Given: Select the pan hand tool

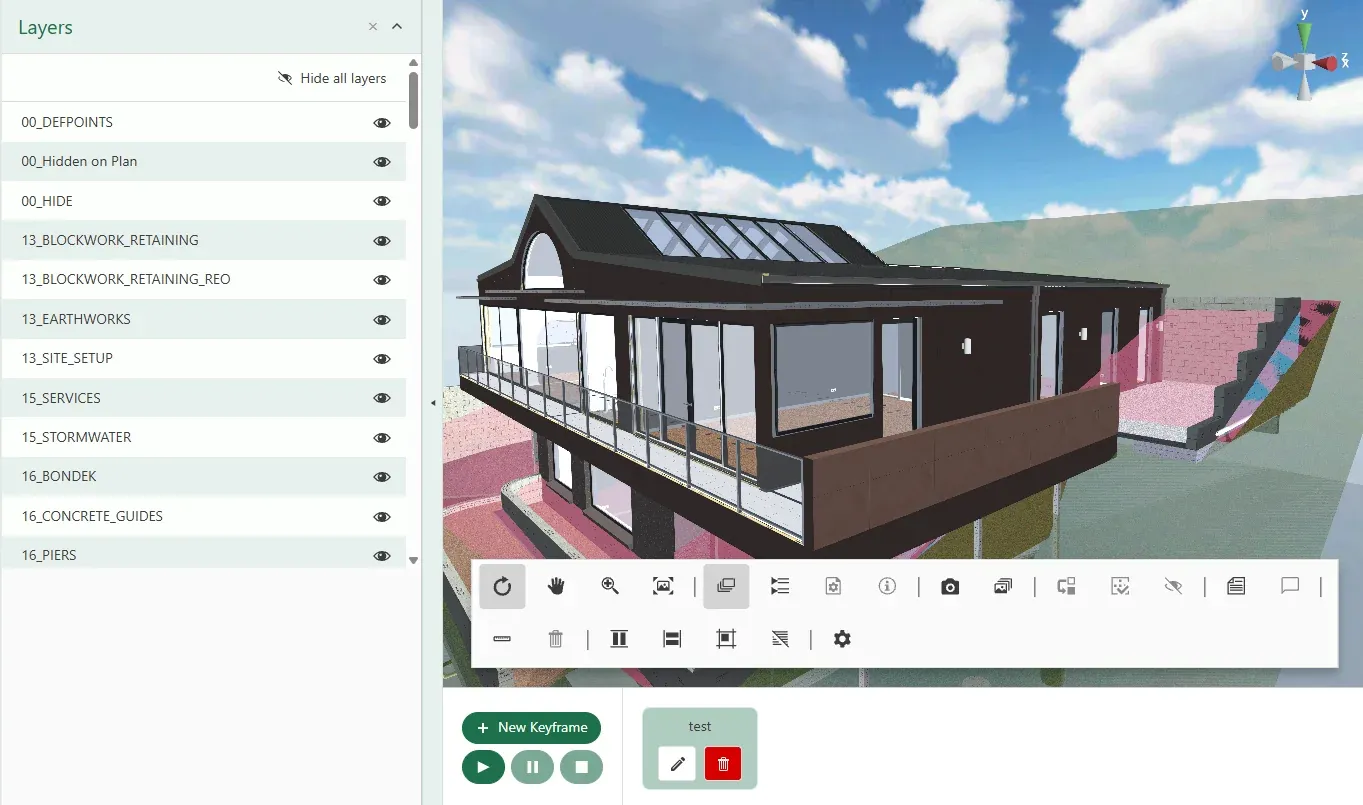Looking at the screenshot, I should [x=556, y=587].
